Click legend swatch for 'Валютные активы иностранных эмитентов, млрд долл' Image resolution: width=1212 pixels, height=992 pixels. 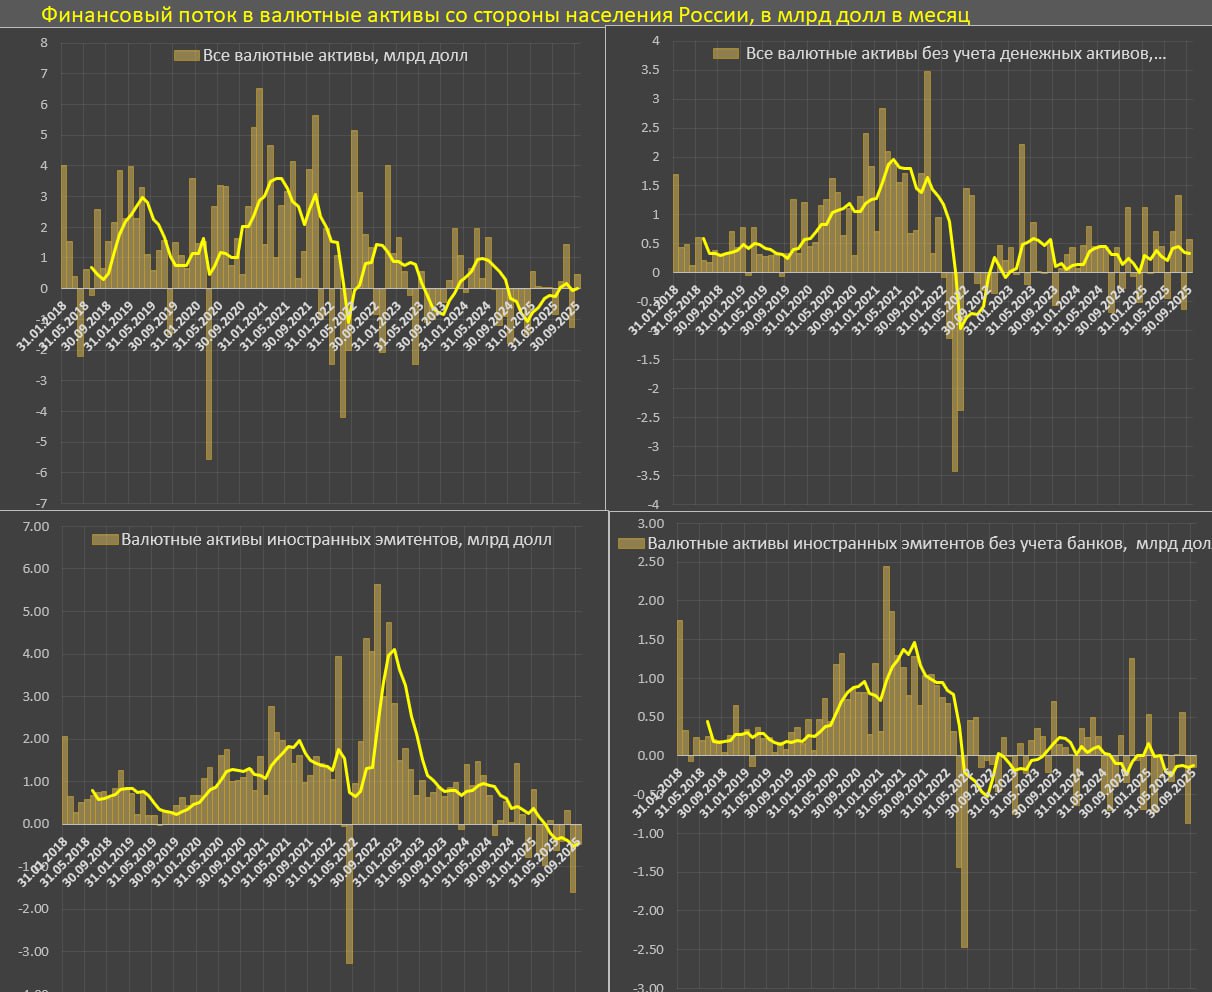pyautogui.click(x=105, y=540)
